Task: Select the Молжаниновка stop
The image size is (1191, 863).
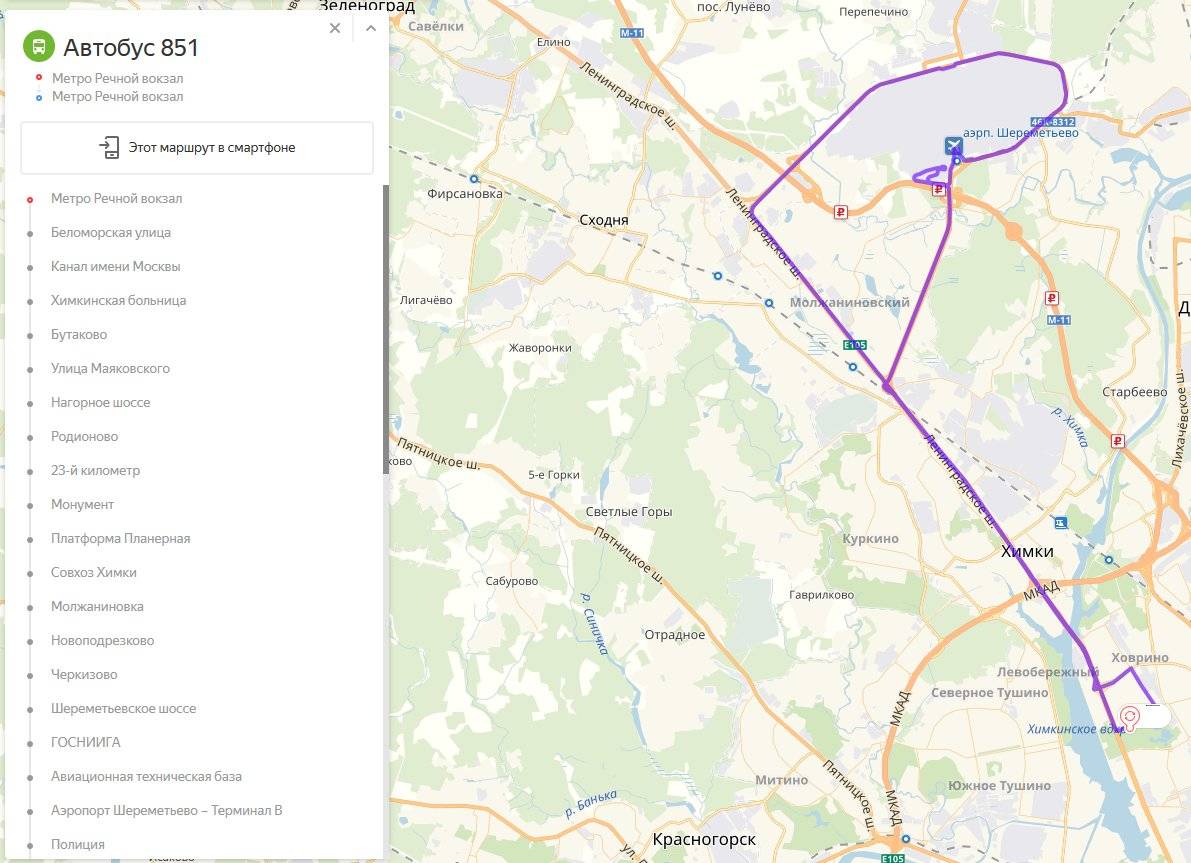Action: click(x=96, y=607)
